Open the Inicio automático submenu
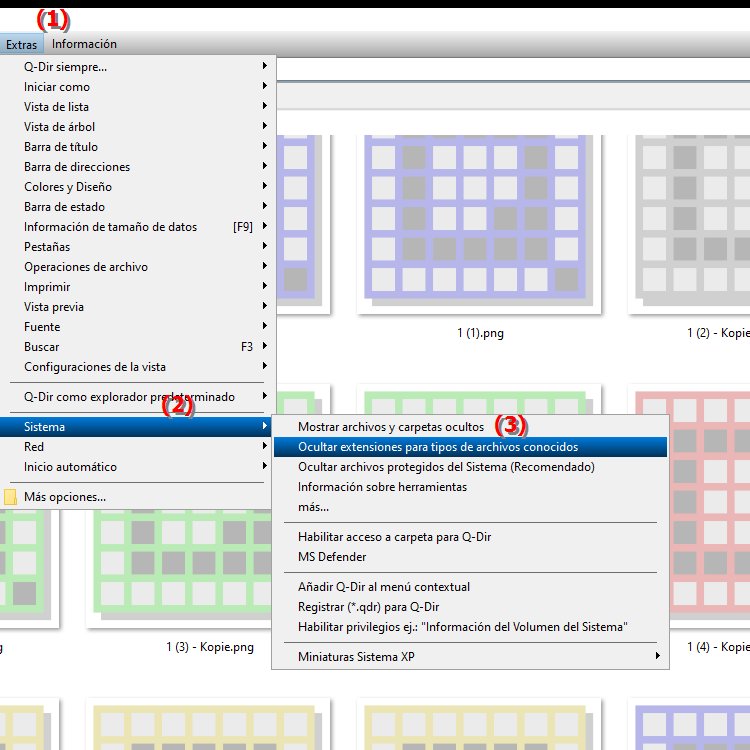750x750 pixels. 136,467
